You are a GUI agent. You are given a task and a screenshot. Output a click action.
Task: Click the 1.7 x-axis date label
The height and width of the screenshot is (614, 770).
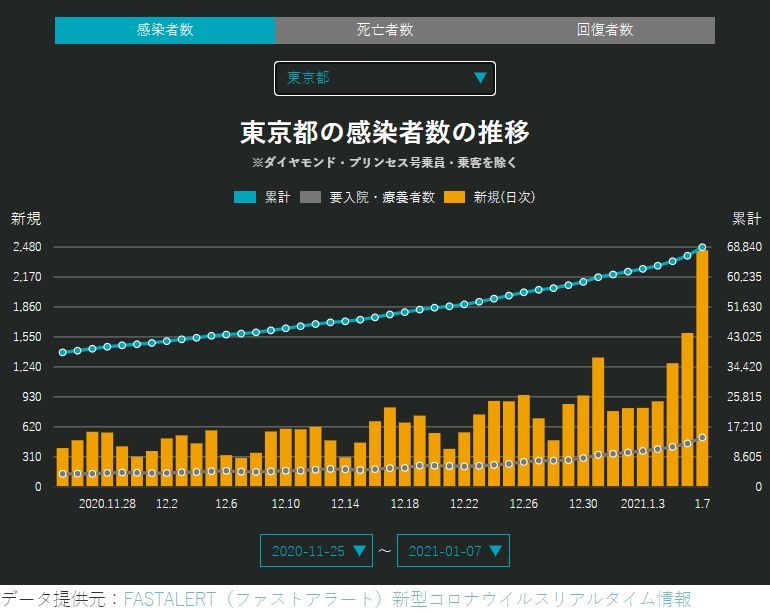[x=702, y=504]
